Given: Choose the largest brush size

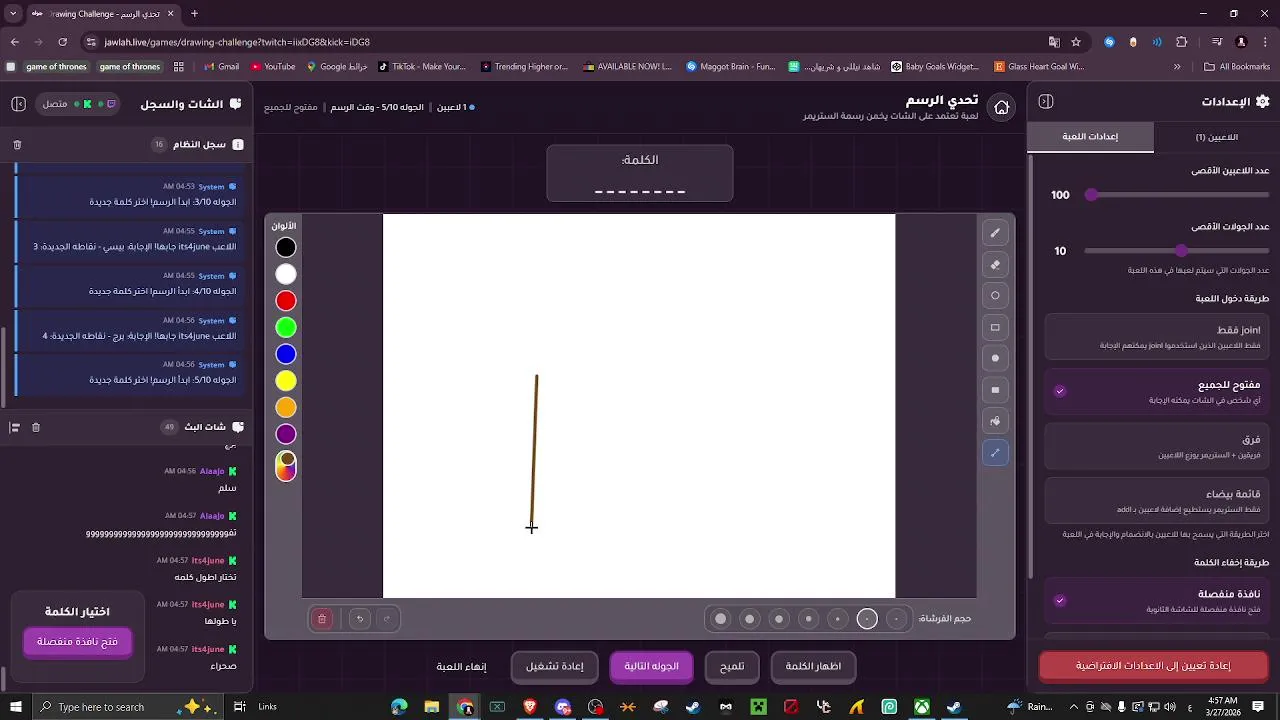Looking at the screenshot, I should 720,619.
